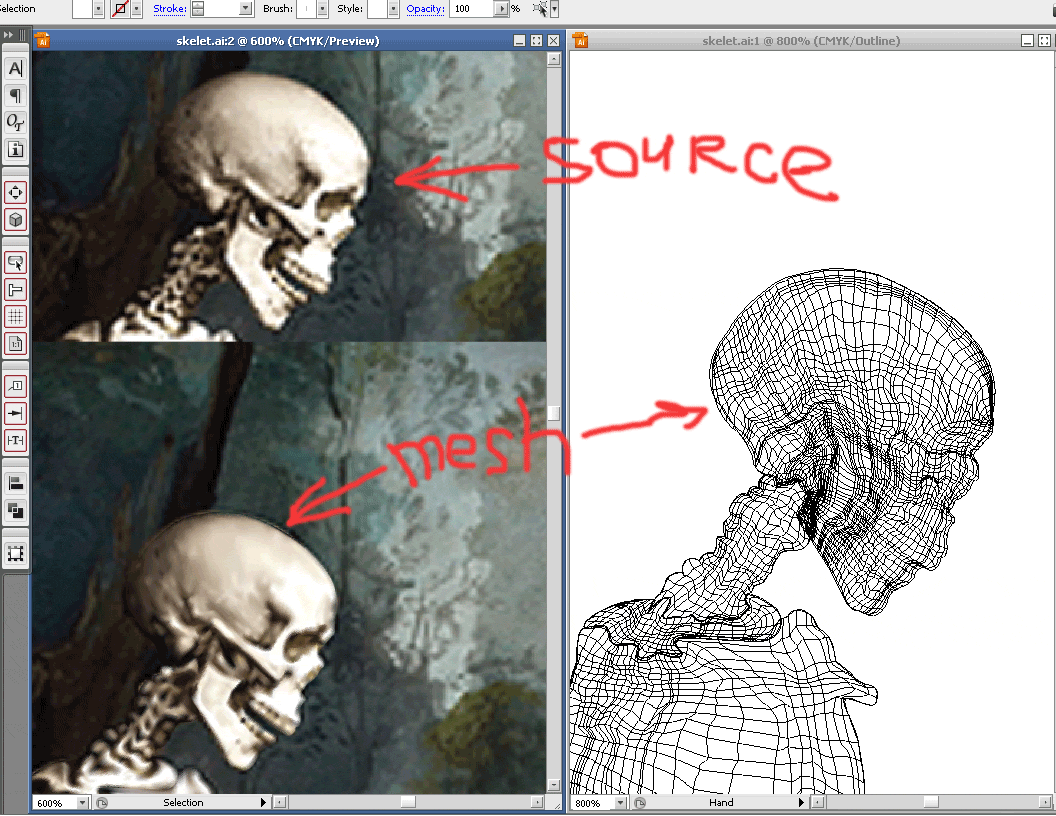Minimize the skelet.ai:2 document window
Image resolution: width=1056 pixels, height=816 pixels.
[519, 40]
